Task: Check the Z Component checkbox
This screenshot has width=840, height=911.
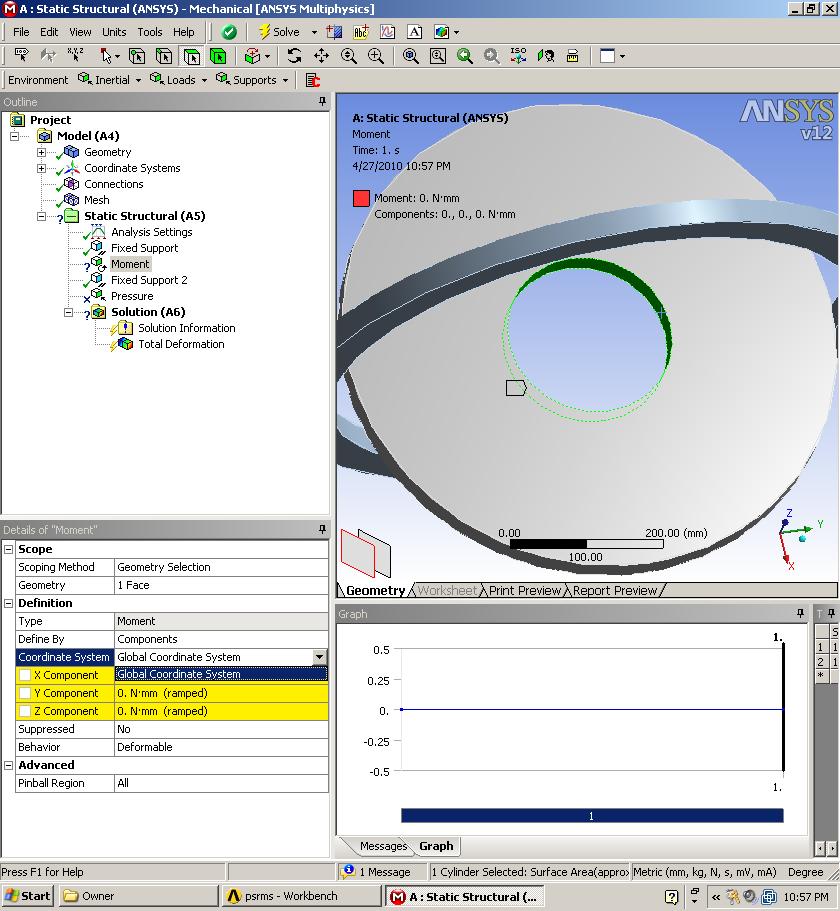Action: click(x=25, y=711)
